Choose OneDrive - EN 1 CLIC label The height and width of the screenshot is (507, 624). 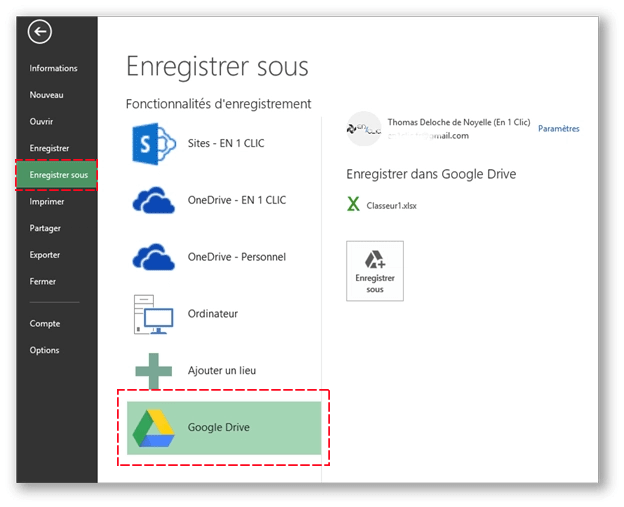[237, 200]
